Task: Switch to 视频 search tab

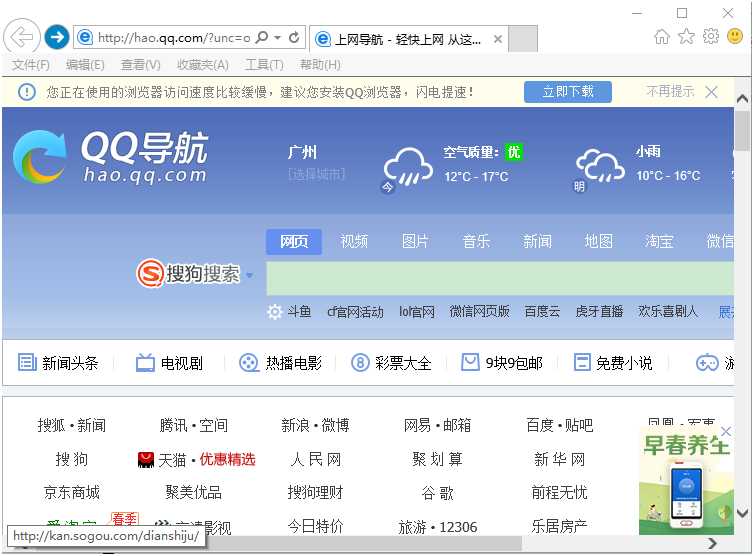Action: (x=354, y=241)
